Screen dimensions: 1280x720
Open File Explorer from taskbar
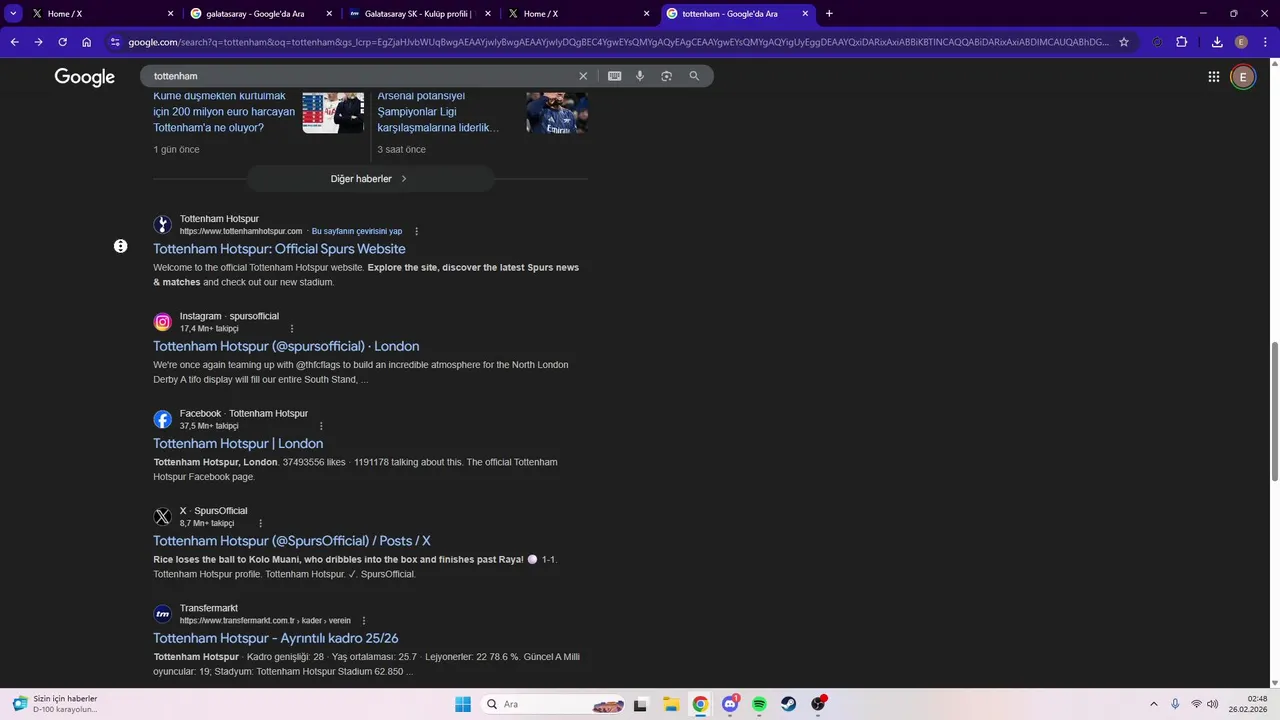pos(670,704)
